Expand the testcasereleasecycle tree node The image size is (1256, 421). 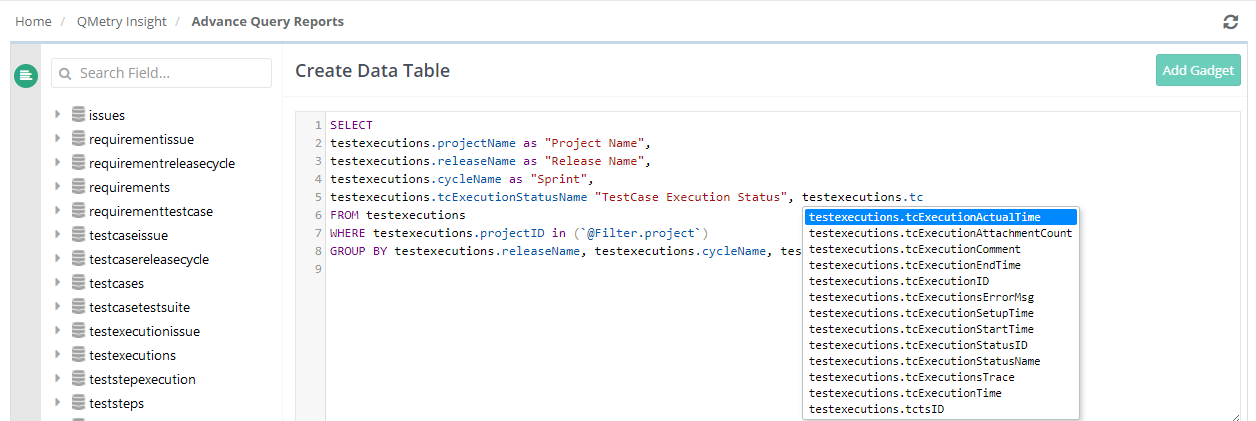tap(58, 259)
